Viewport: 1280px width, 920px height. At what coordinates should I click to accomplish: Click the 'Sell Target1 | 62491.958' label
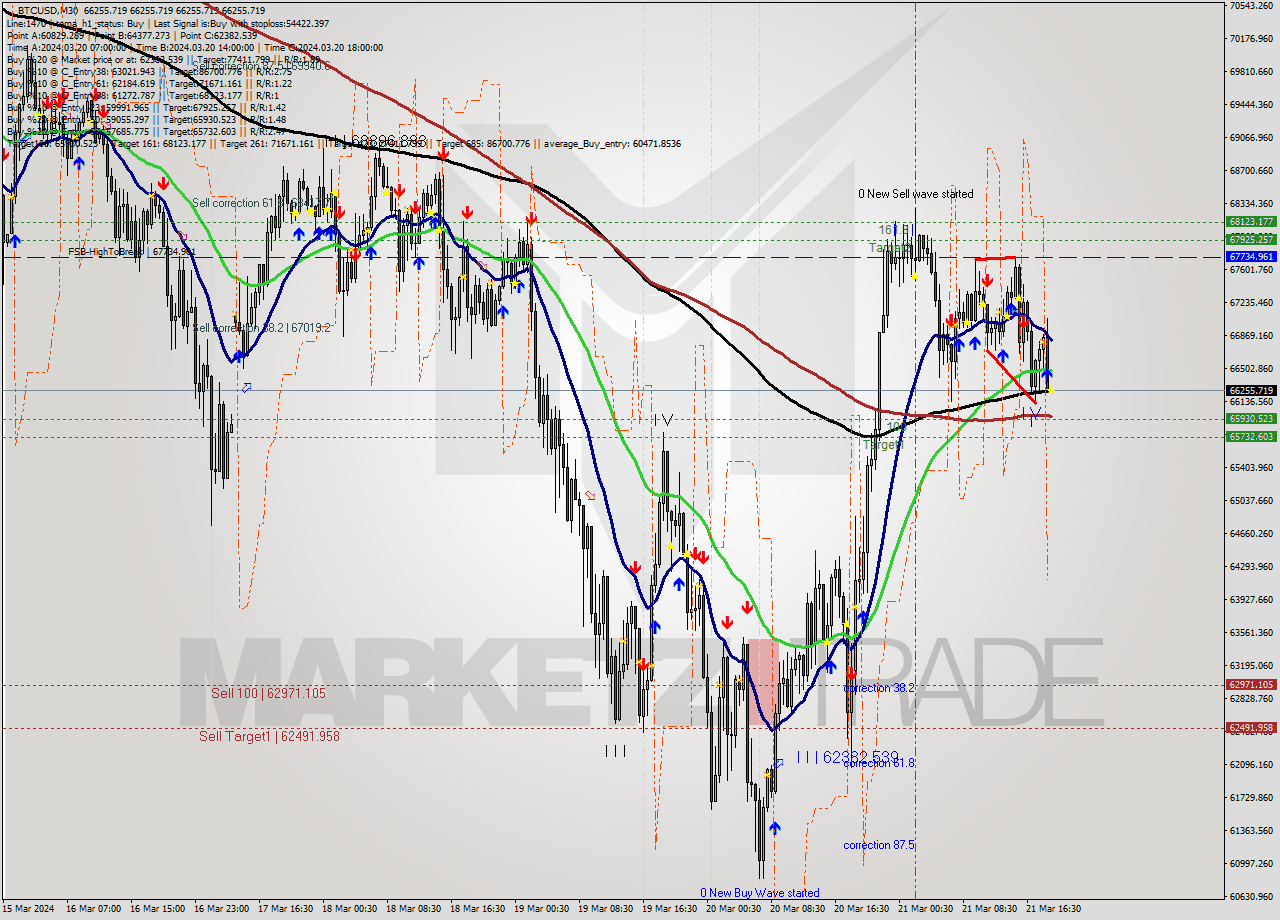tap(269, 736)
